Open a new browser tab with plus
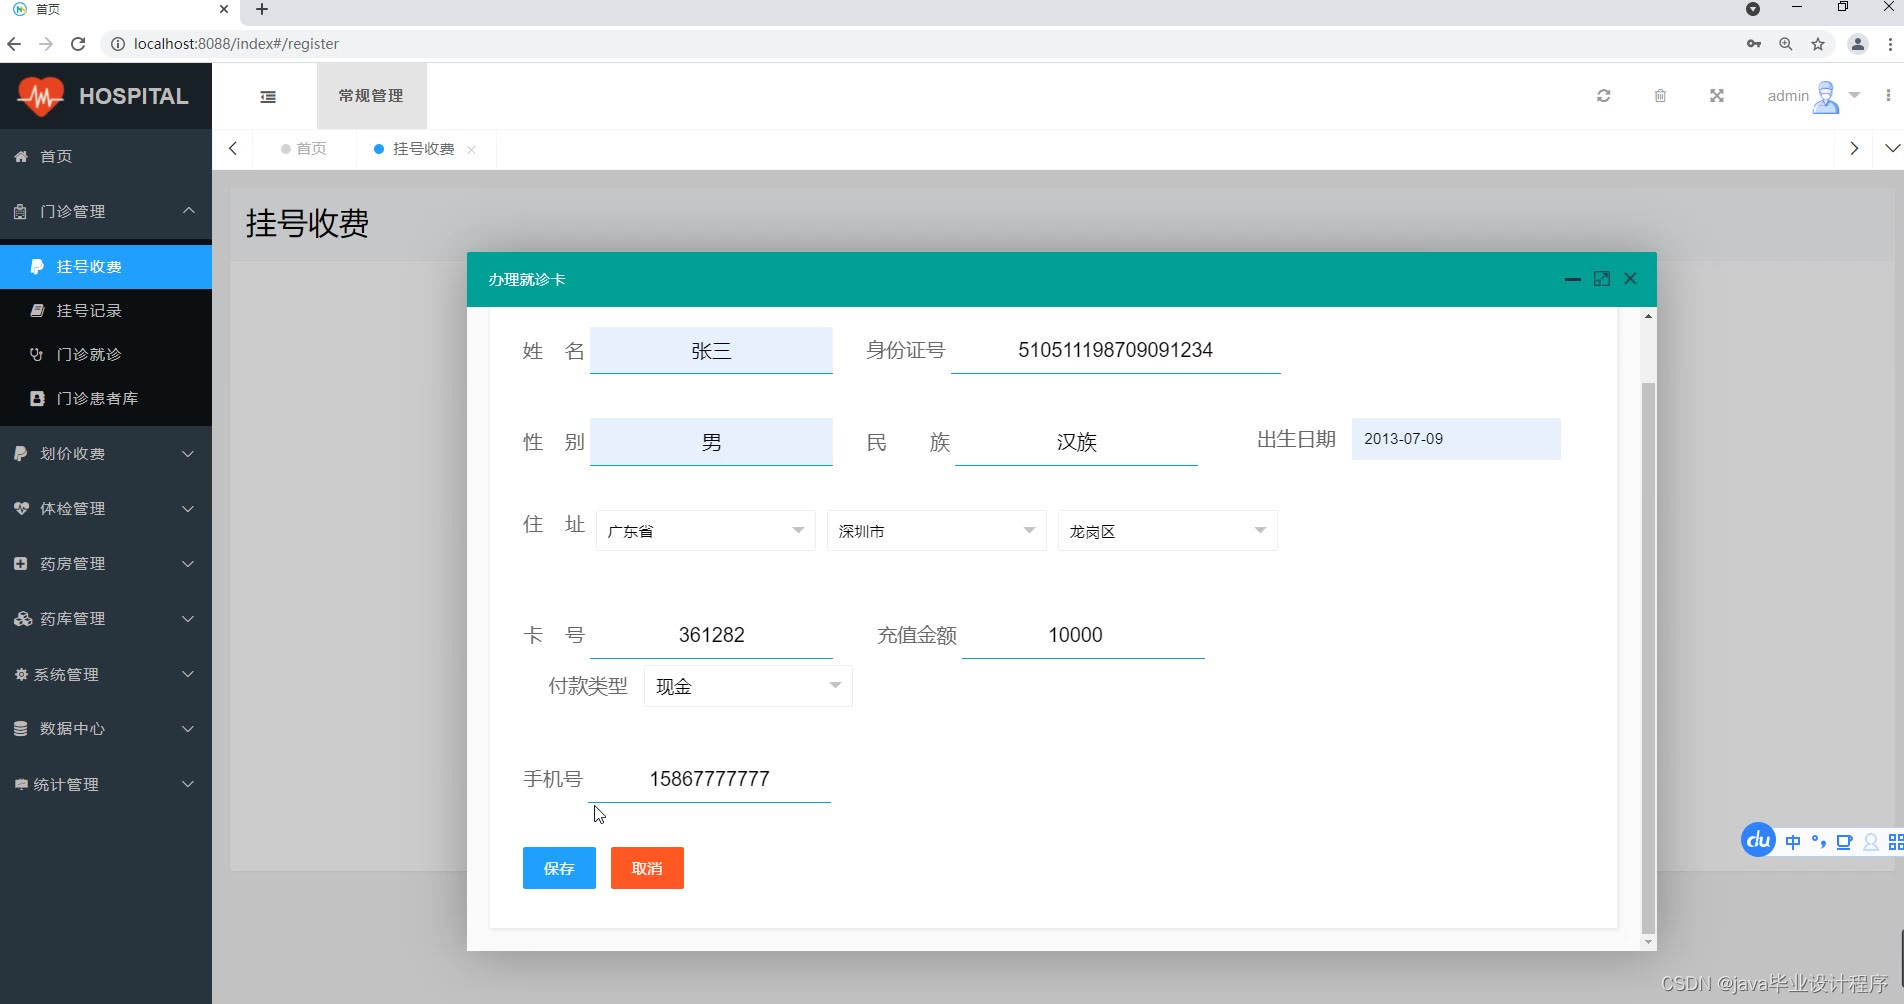The image size is (1904, 1004). [262, 9]
